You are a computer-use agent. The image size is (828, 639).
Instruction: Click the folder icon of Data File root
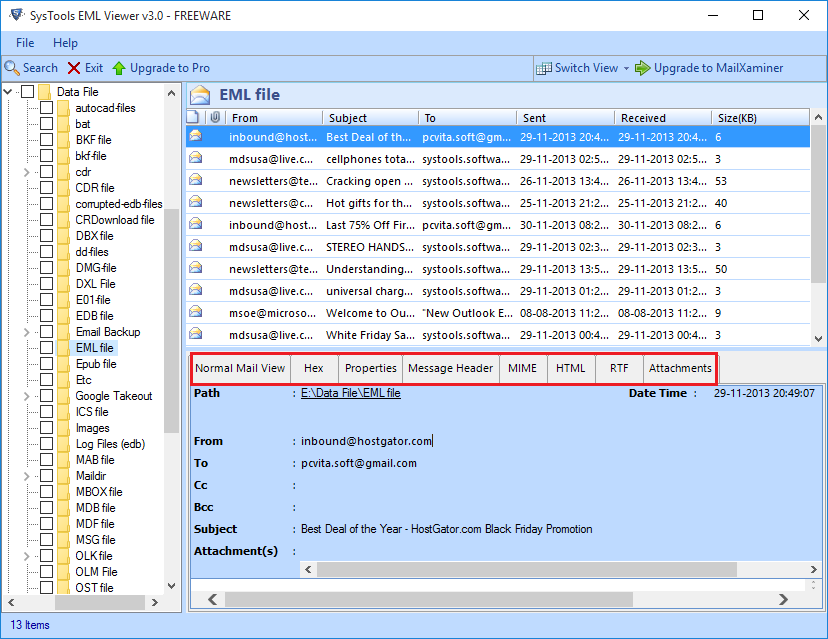click(45, 92)
